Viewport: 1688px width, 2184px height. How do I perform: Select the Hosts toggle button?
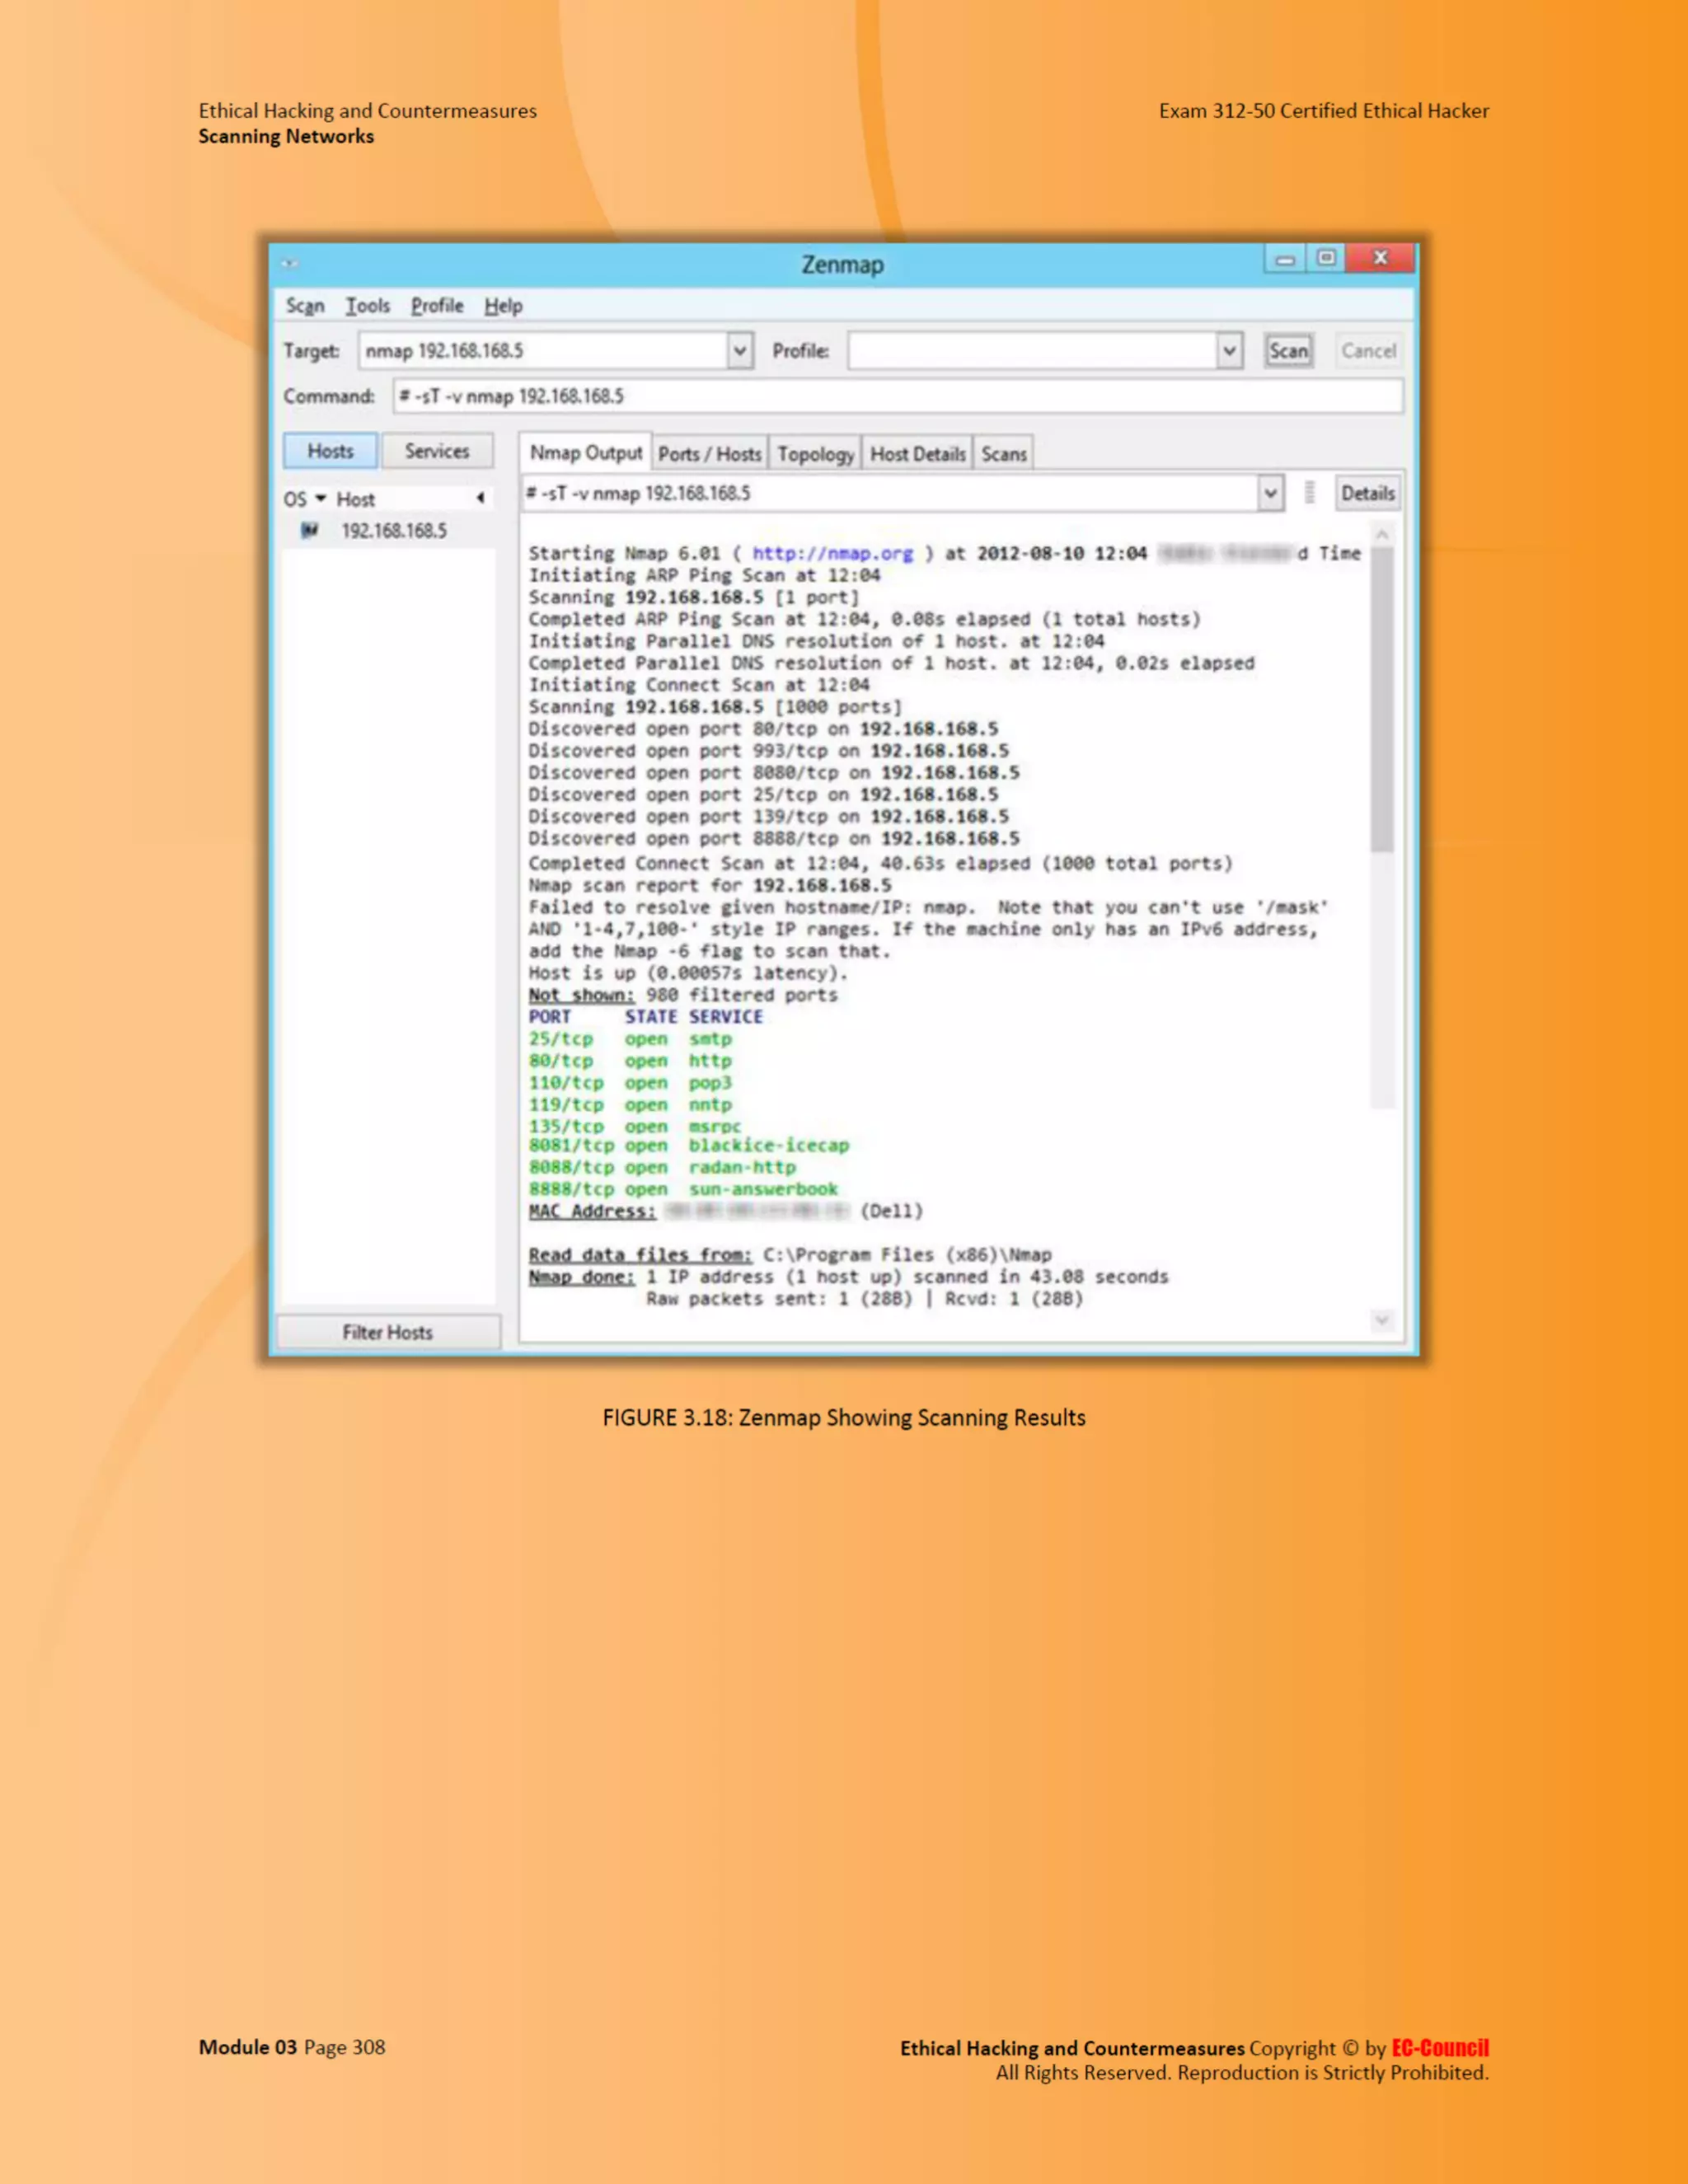click(330, 451)
